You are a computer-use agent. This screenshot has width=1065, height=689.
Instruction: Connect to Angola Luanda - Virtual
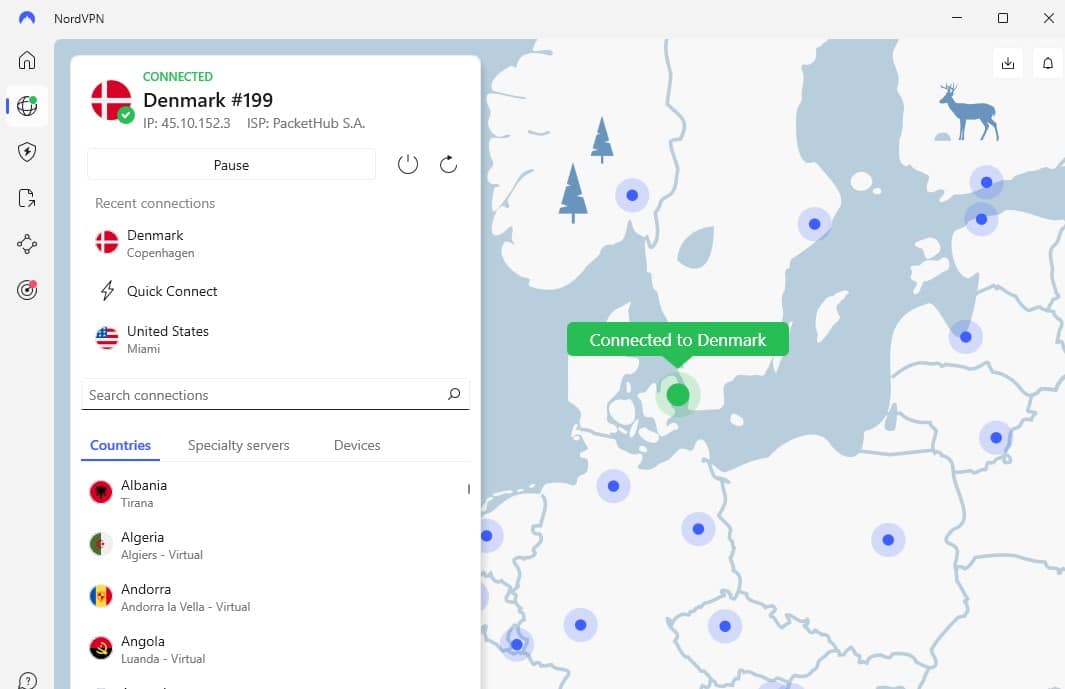pyautogui.click(x=275, y=649)
